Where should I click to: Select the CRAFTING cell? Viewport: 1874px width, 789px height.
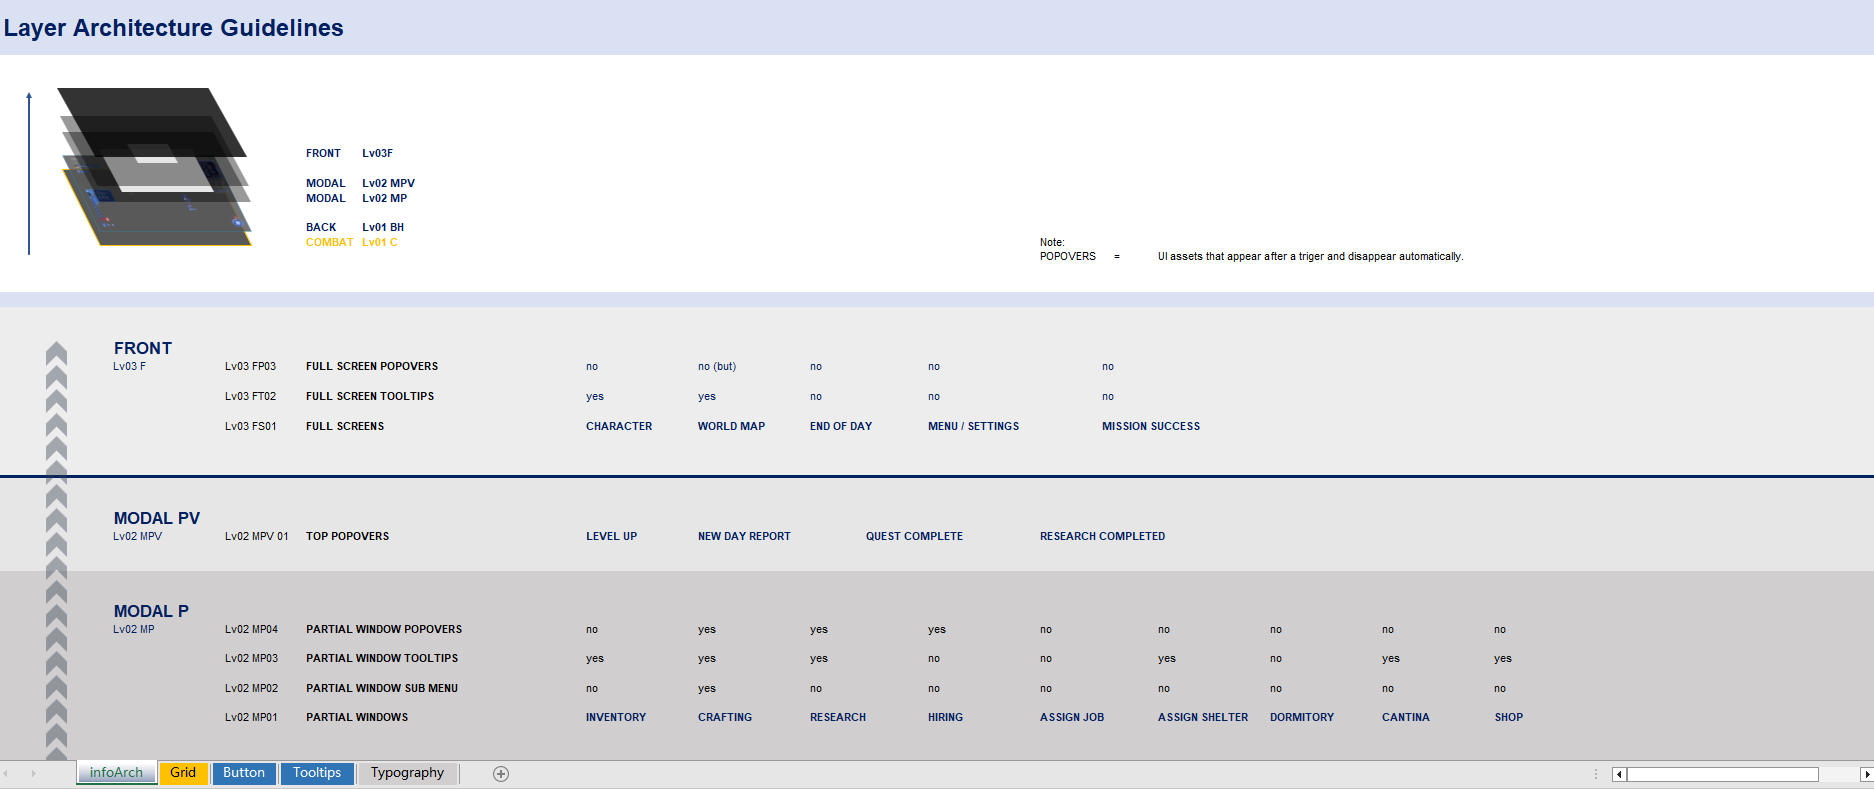click(725, 718)
